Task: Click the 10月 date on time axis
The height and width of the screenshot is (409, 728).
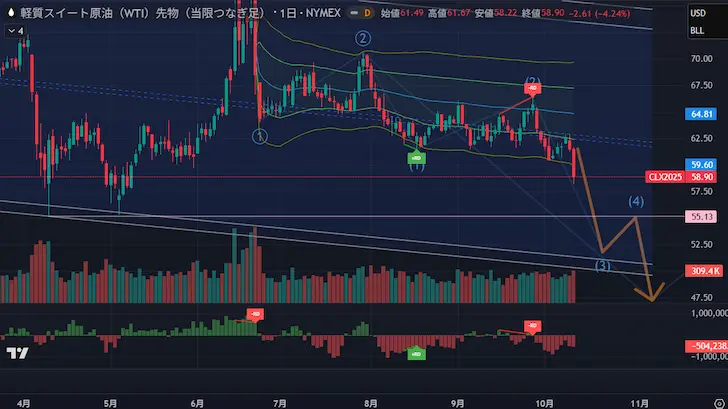Action: 544,403
